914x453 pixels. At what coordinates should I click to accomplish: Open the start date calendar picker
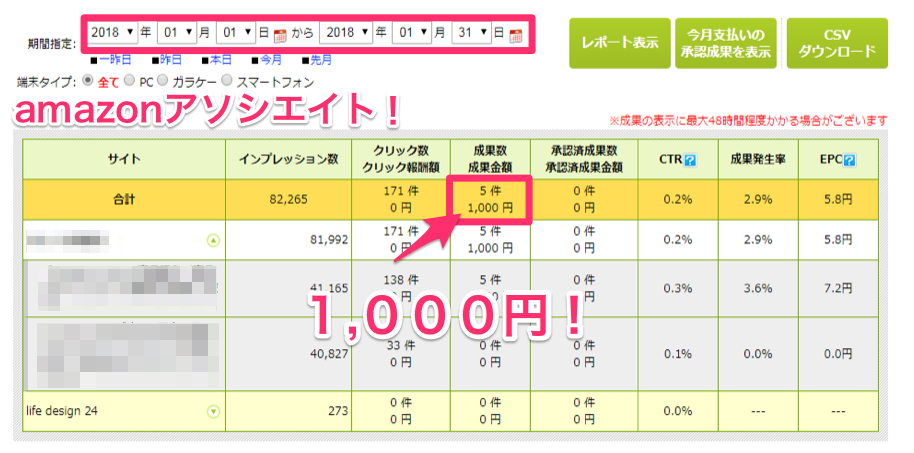(280, 34)
